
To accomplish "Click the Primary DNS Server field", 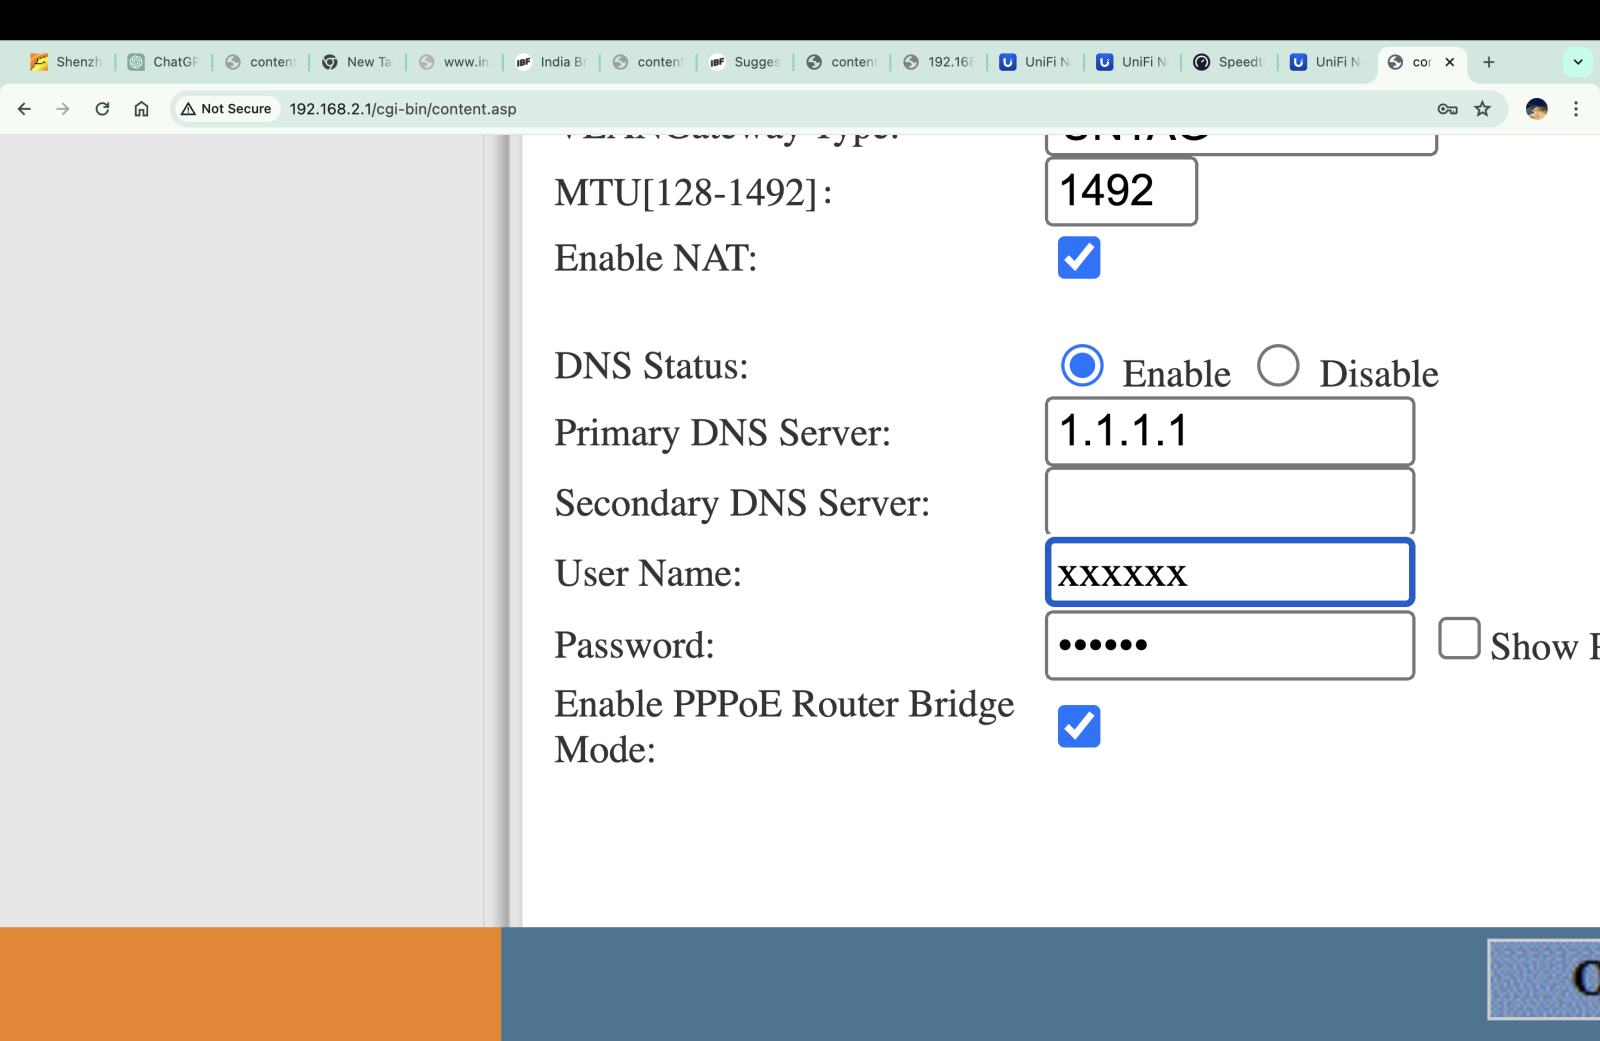I will tap(1230, 432).
